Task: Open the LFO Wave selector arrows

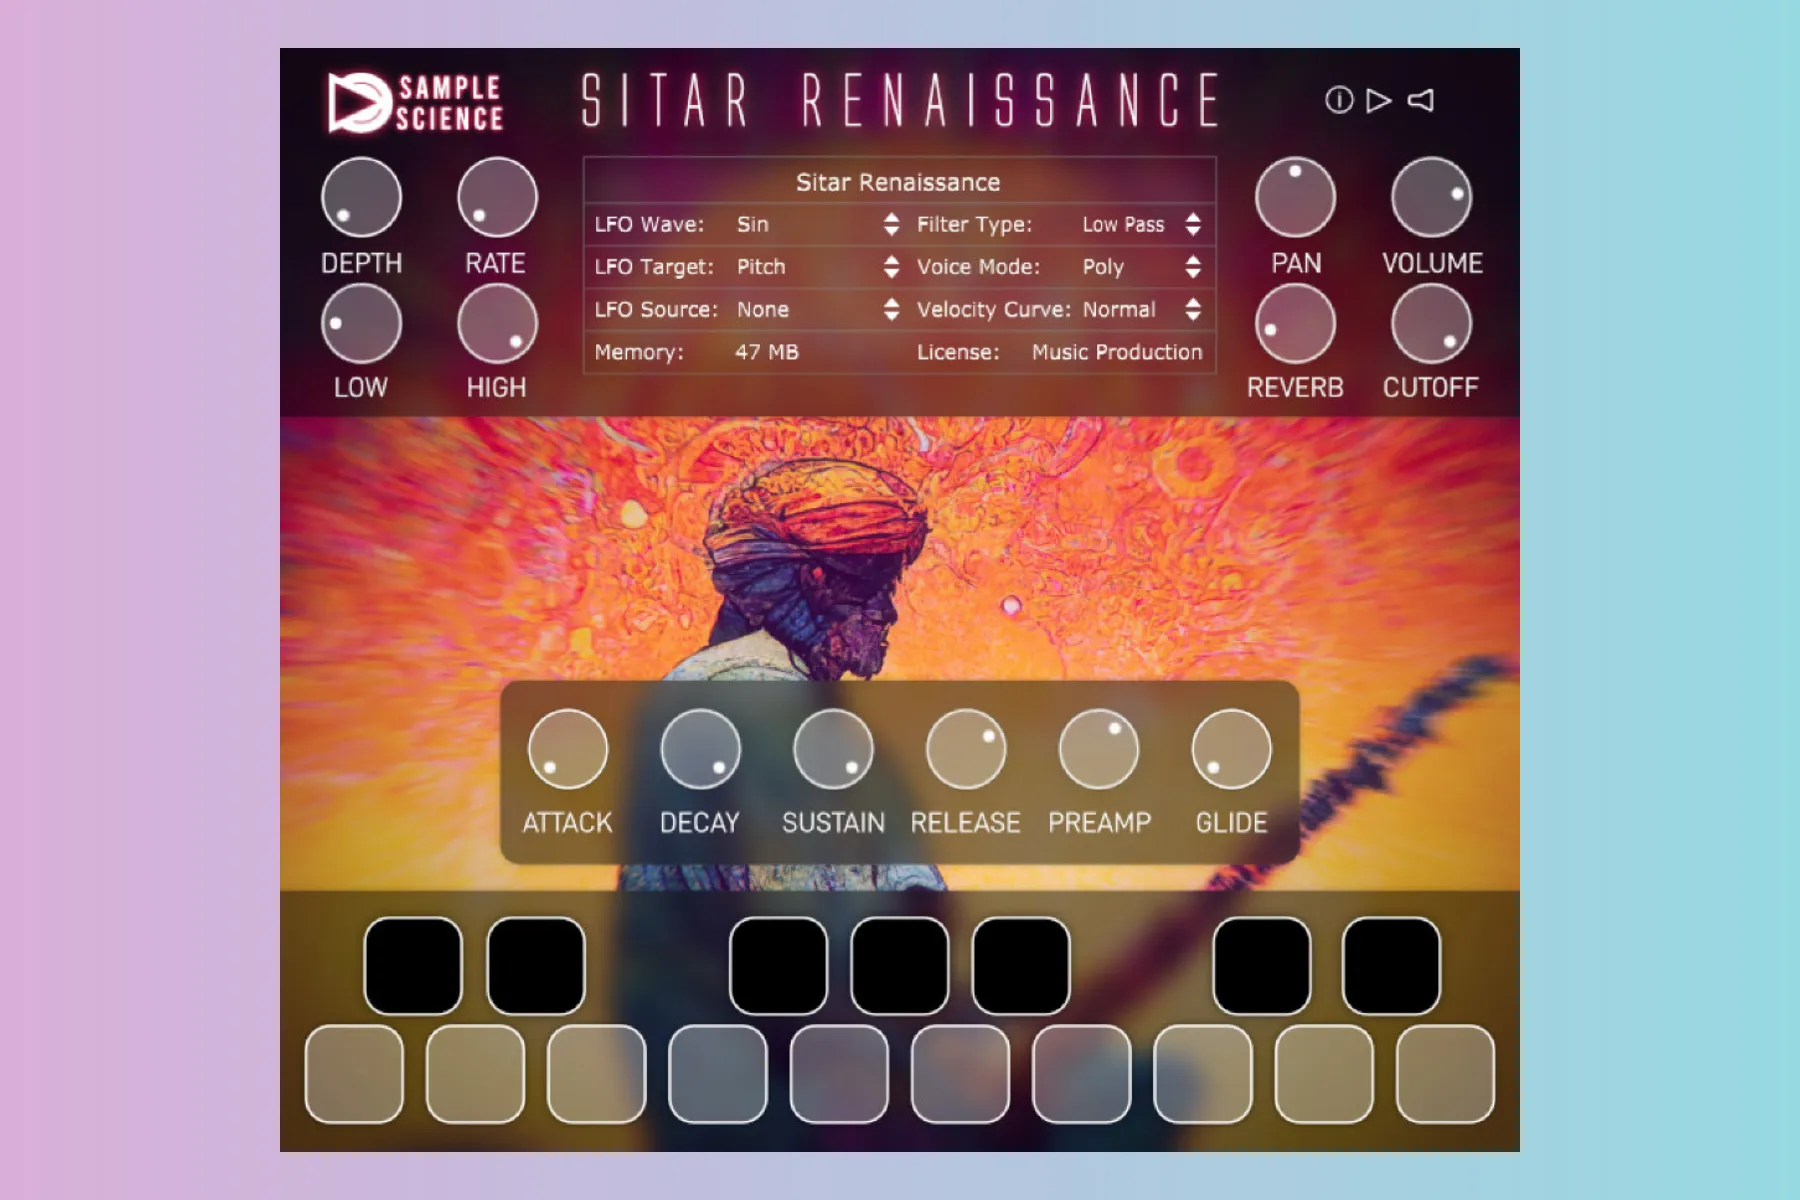Action: pyautogui.click(x=891, y=224)
